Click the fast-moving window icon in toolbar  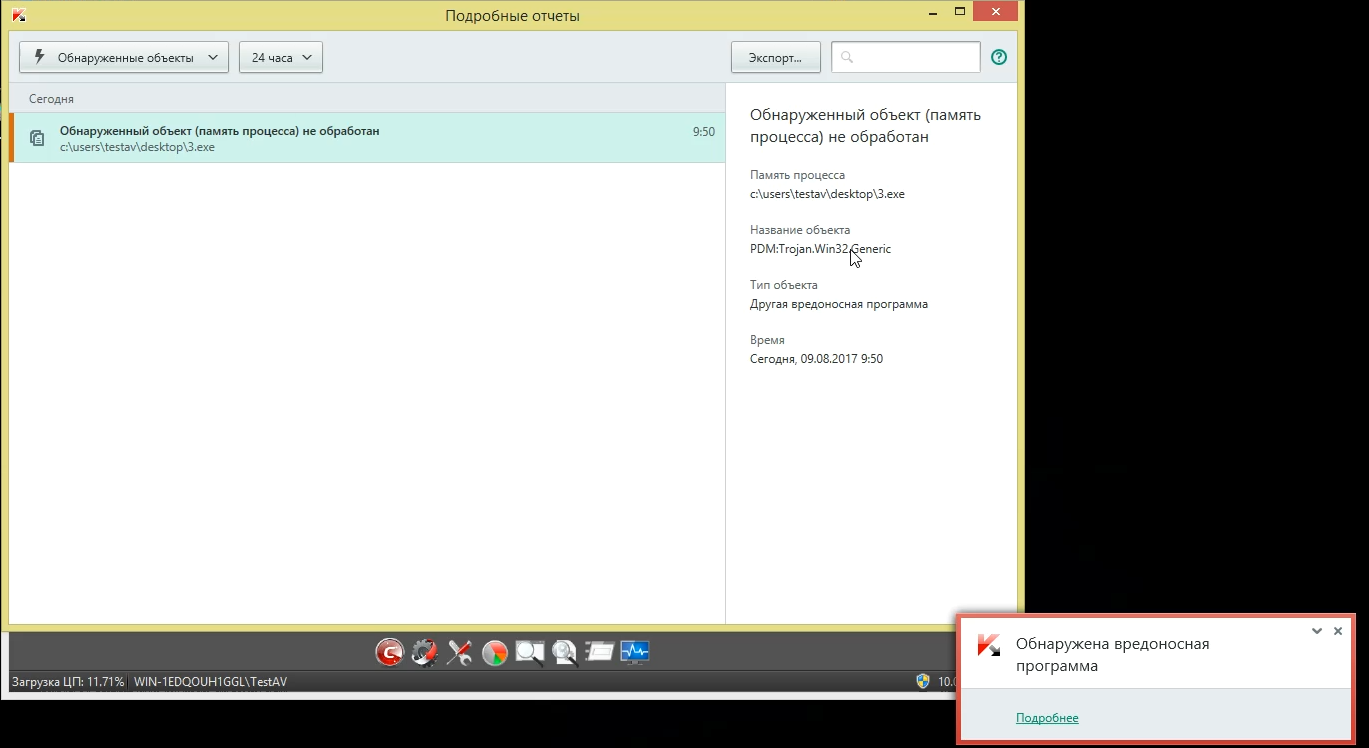tap(599, 653)
